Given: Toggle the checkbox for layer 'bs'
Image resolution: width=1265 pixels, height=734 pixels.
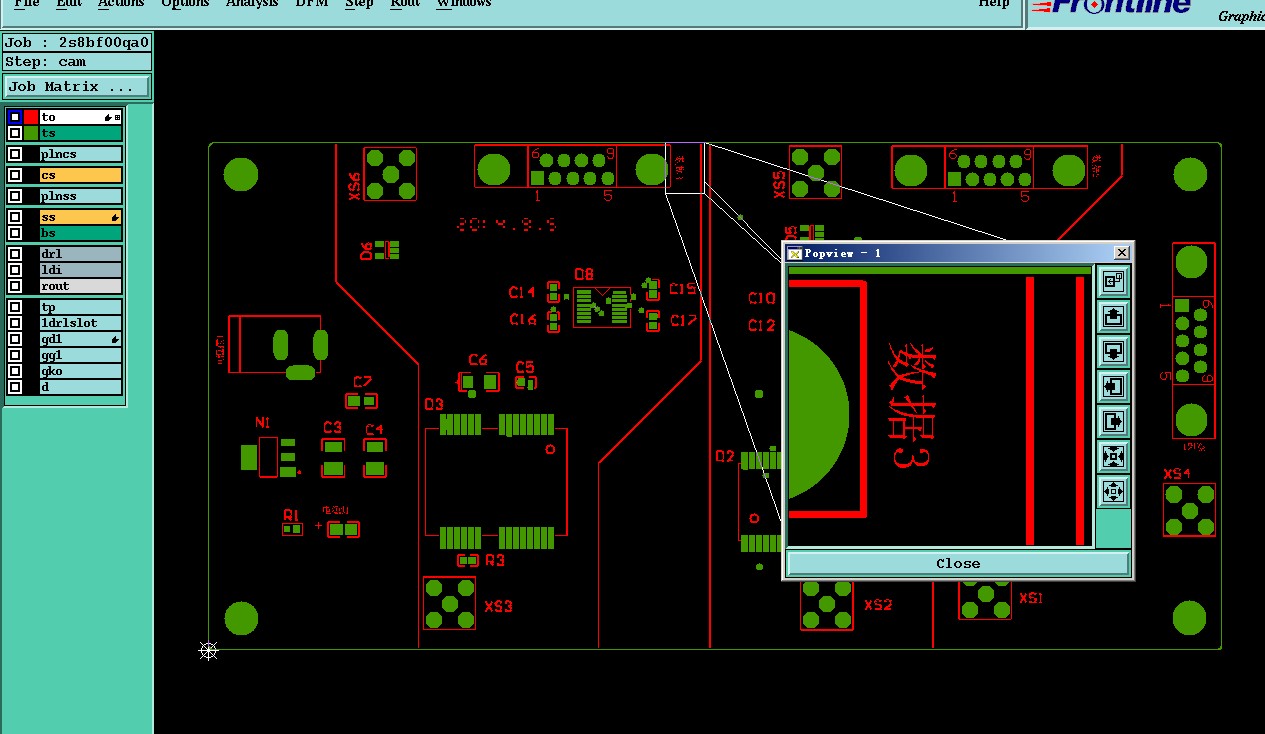Looking at the screenshot, I should tap(15, 233).
